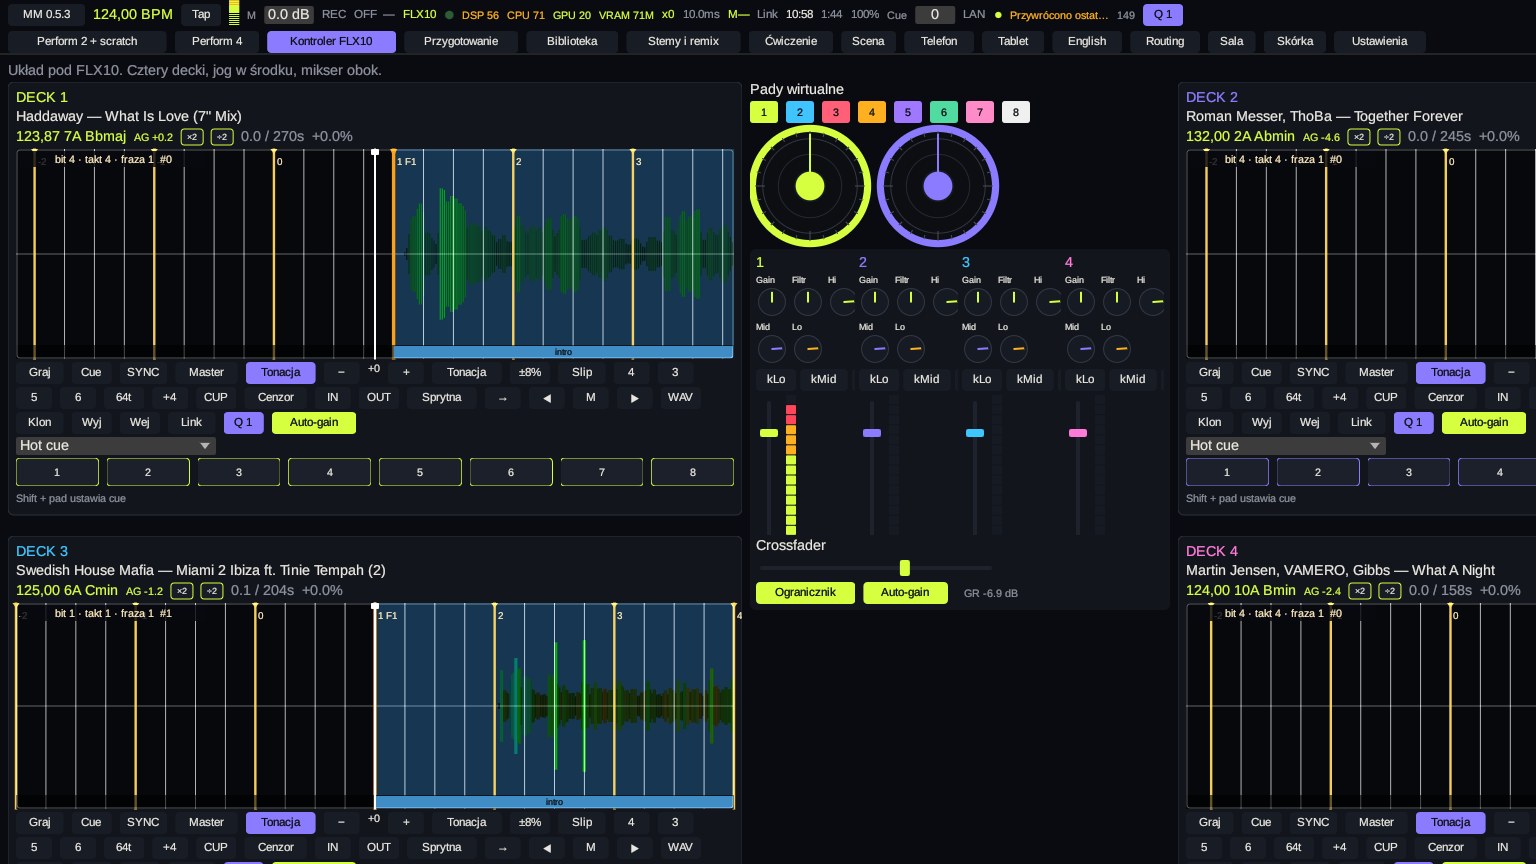
Task: Nudge Deck 1 backward with the left triangle
Action: click(546, 397)
